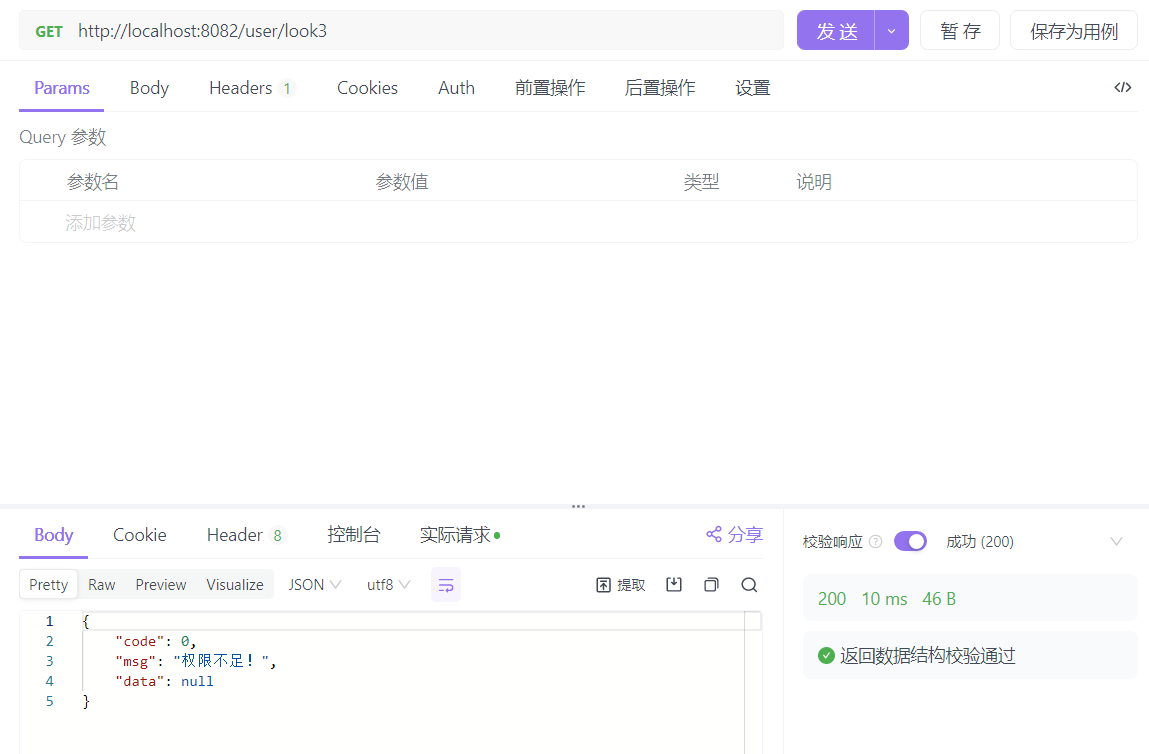This screenshot has height=754, width=1149.
Task: Expand the send button dropdown arrow
Action: coord(891,31)
